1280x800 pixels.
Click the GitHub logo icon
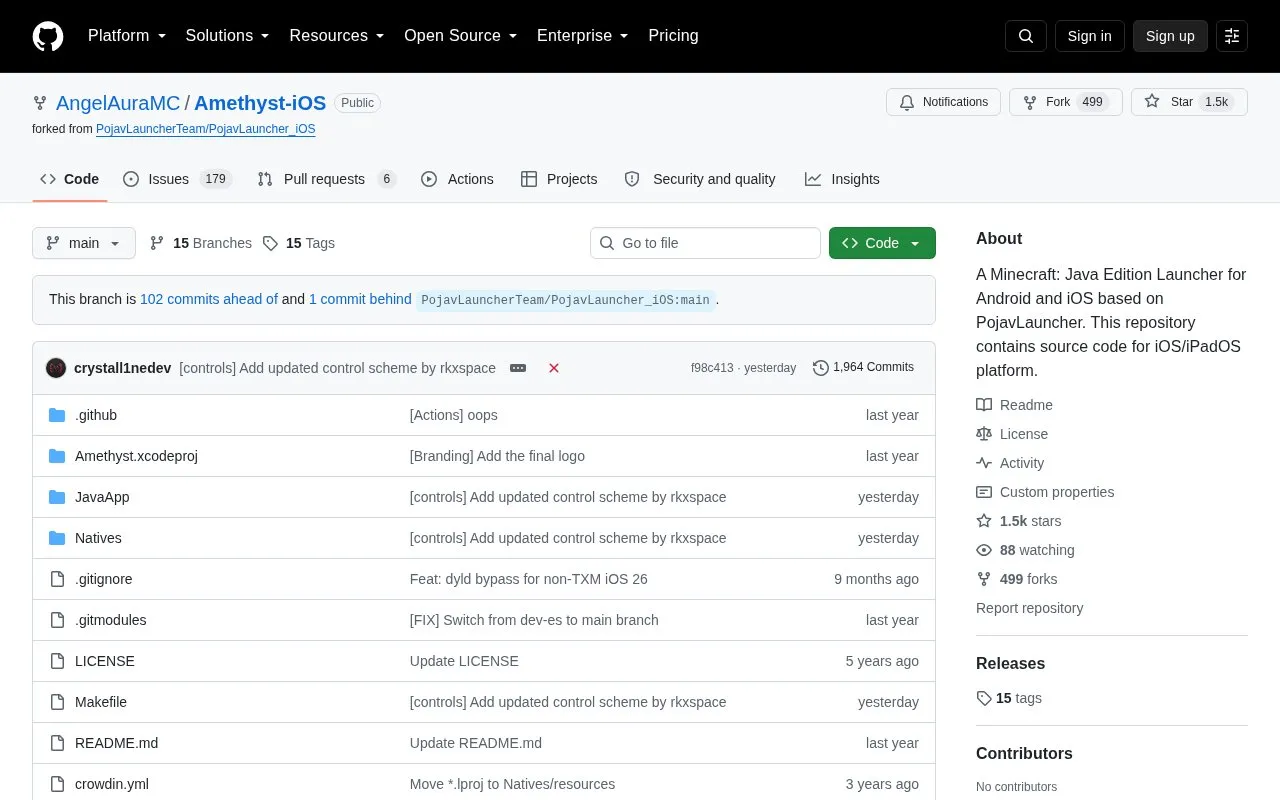pyautogui.click(x=48, y=36)
